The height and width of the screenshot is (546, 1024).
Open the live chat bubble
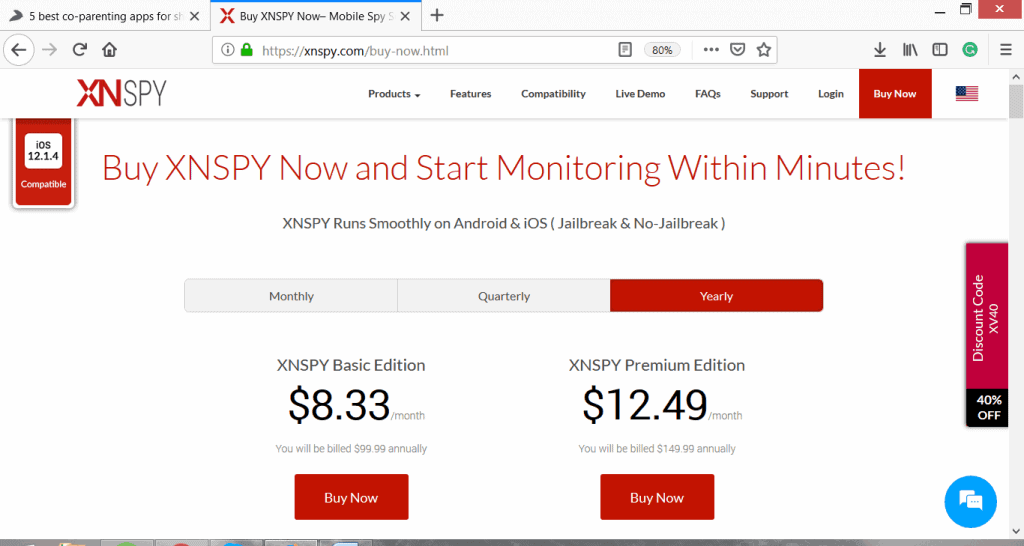coord(970,502)
